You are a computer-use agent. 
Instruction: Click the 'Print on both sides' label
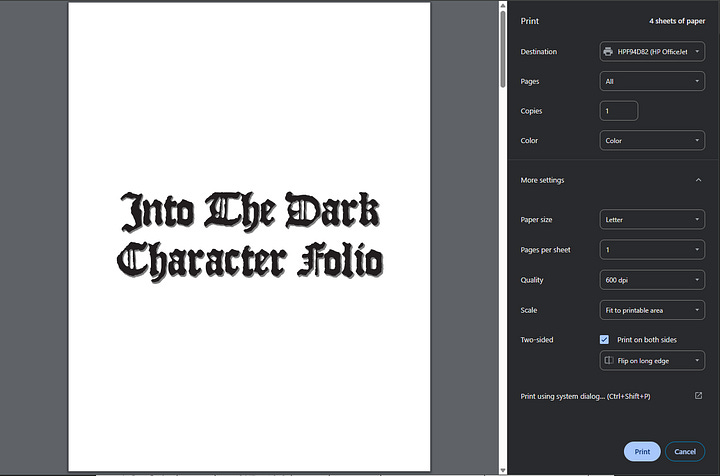click(x=647, y=340)
